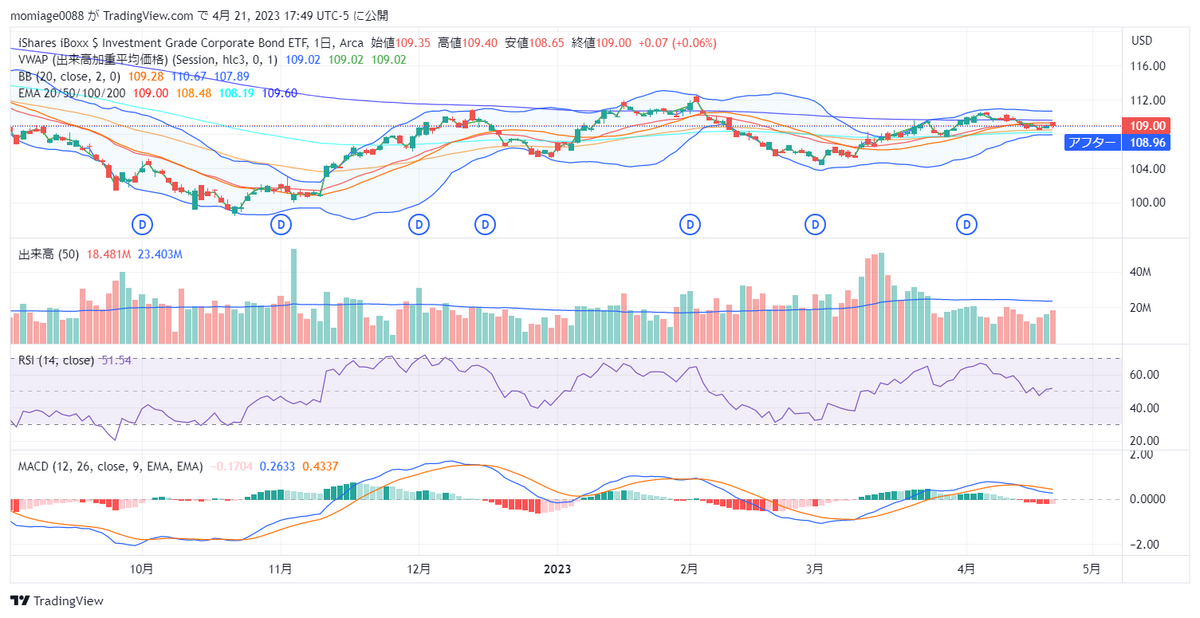Click the BB lower value 107.89

[x=232, y=76]
